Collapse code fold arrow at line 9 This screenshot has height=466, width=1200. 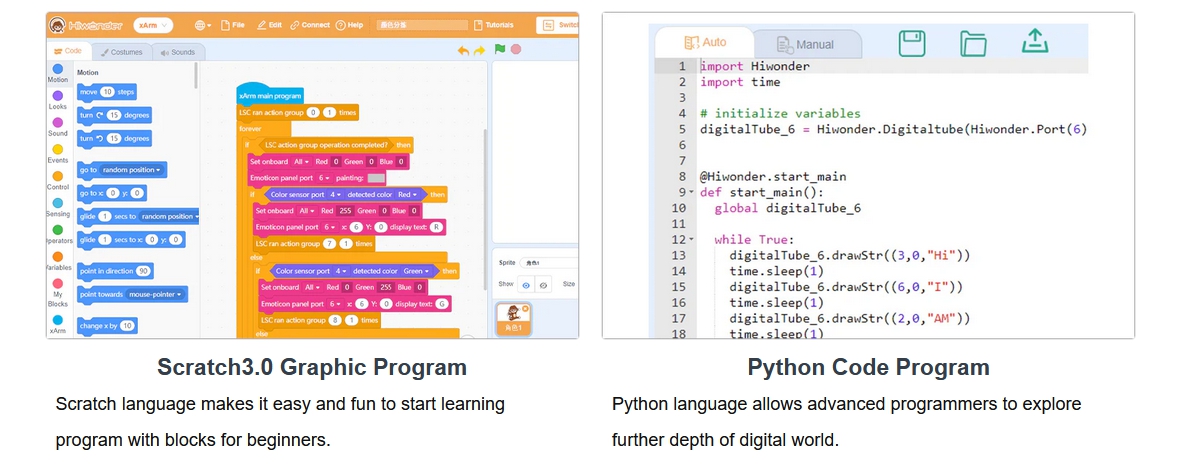pos(690,191)
